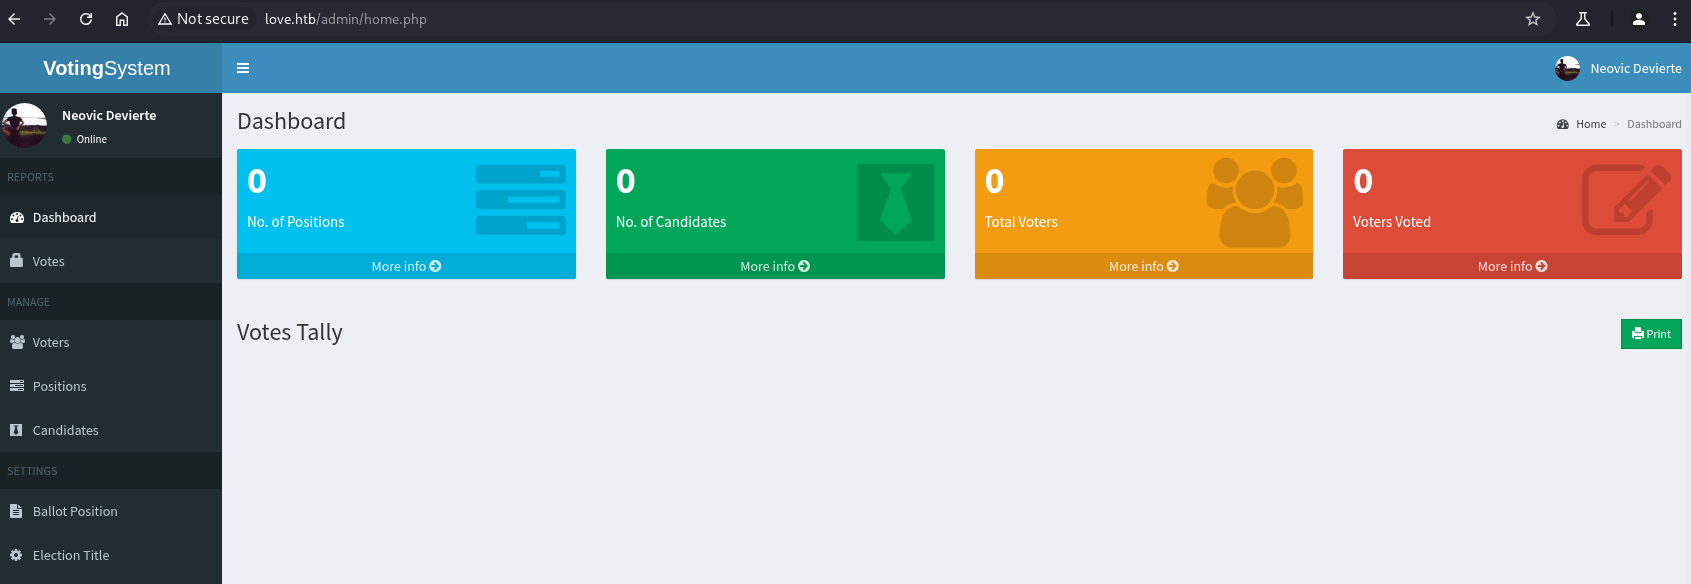Open Voters in the sidebar
Screen dimensions: 1691x584
[x=111, y=342]
